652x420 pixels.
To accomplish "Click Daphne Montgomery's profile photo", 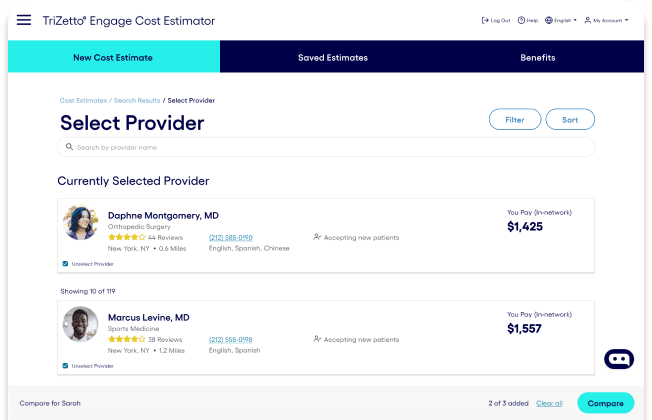I will [x=81, y=222].
